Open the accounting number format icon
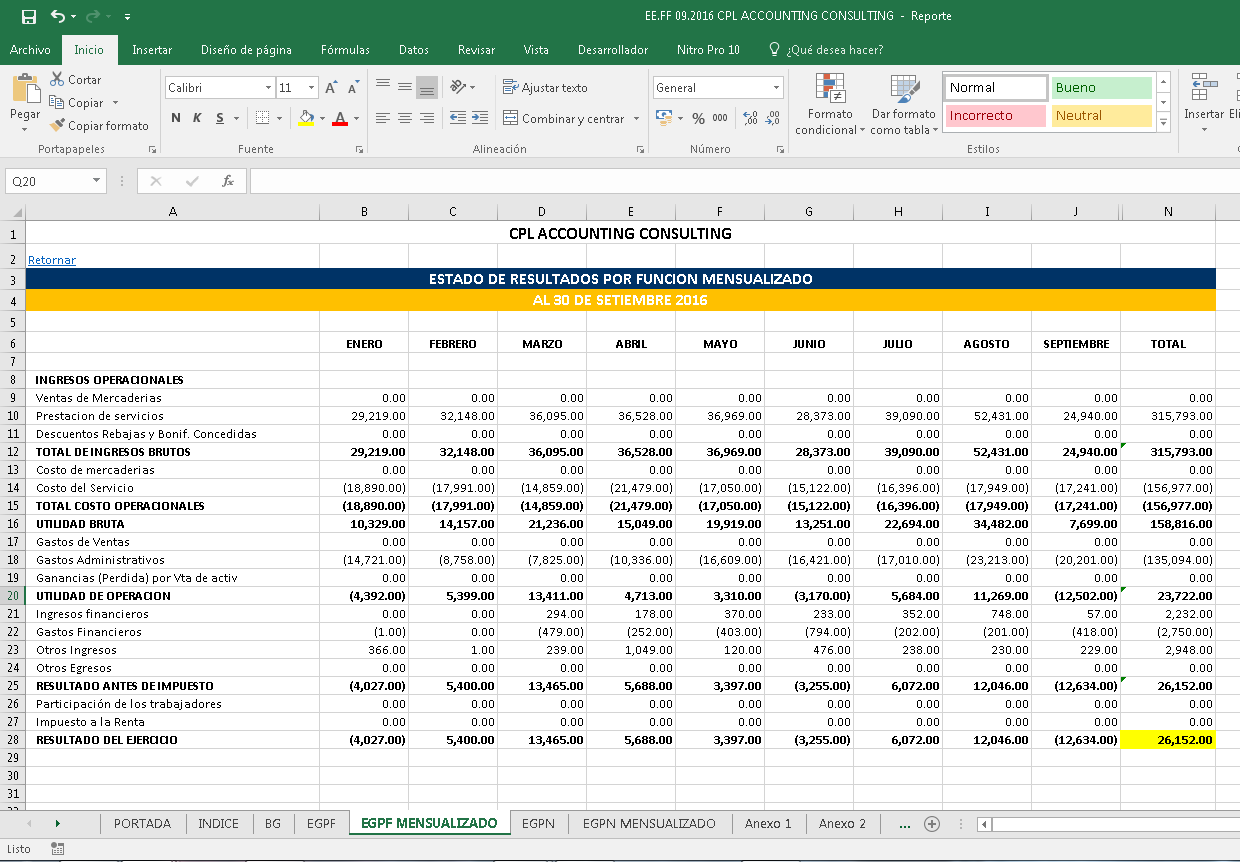 tap(663, 118)
